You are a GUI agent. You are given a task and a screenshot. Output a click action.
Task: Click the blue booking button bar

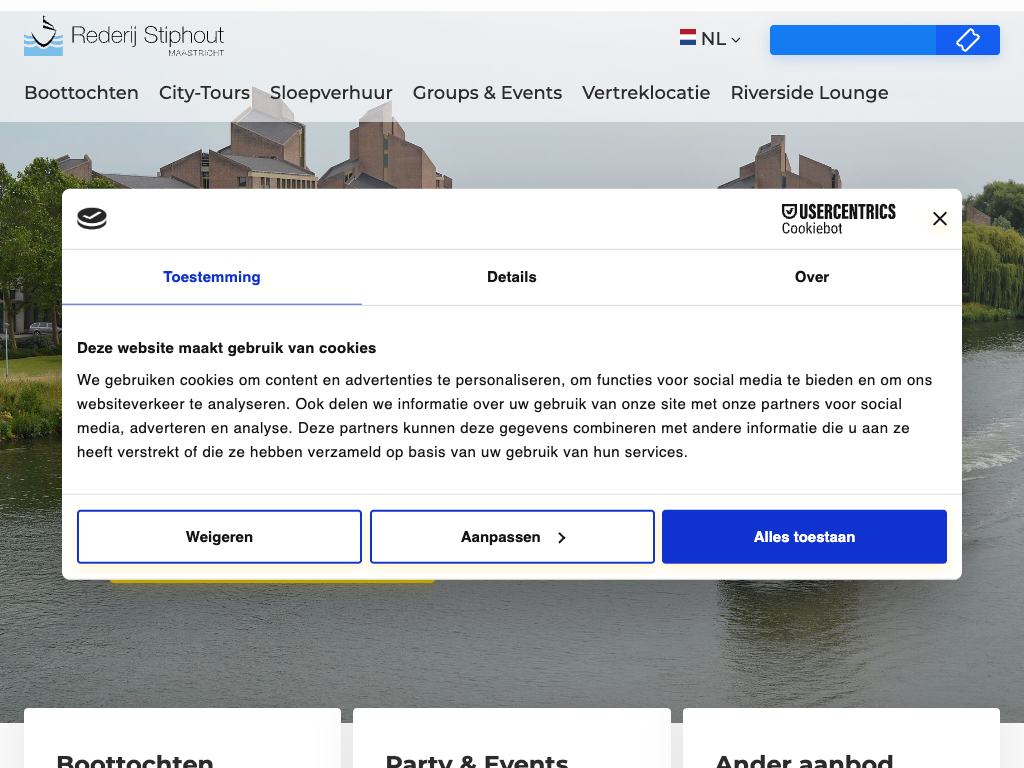click(x=853, y=40)
